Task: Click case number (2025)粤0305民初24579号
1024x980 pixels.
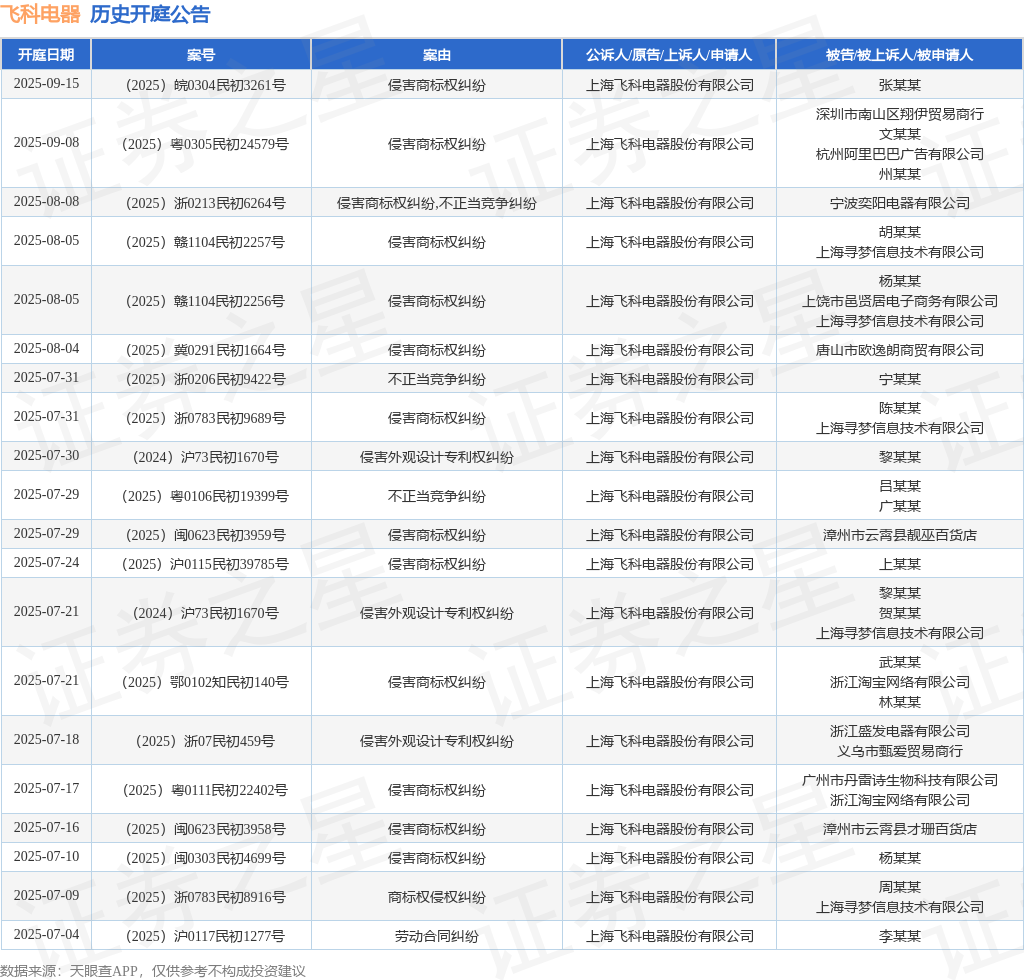Action: [205, 144]
